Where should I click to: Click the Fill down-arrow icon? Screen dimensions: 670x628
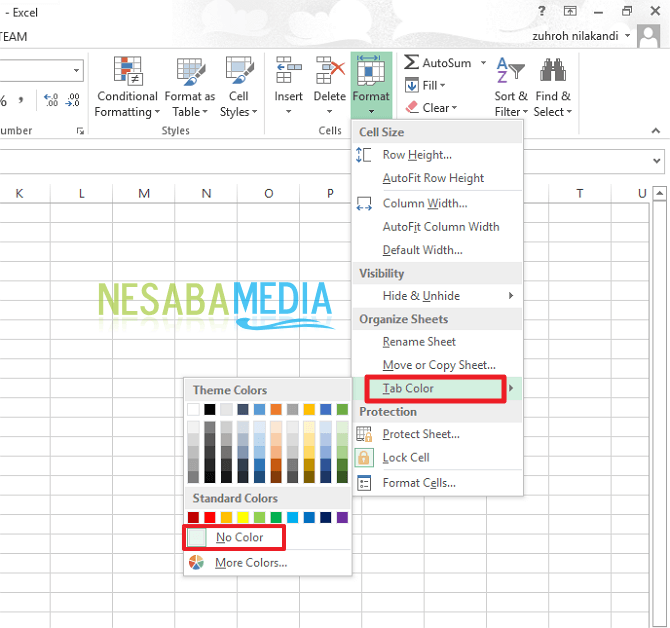point(412,85)
